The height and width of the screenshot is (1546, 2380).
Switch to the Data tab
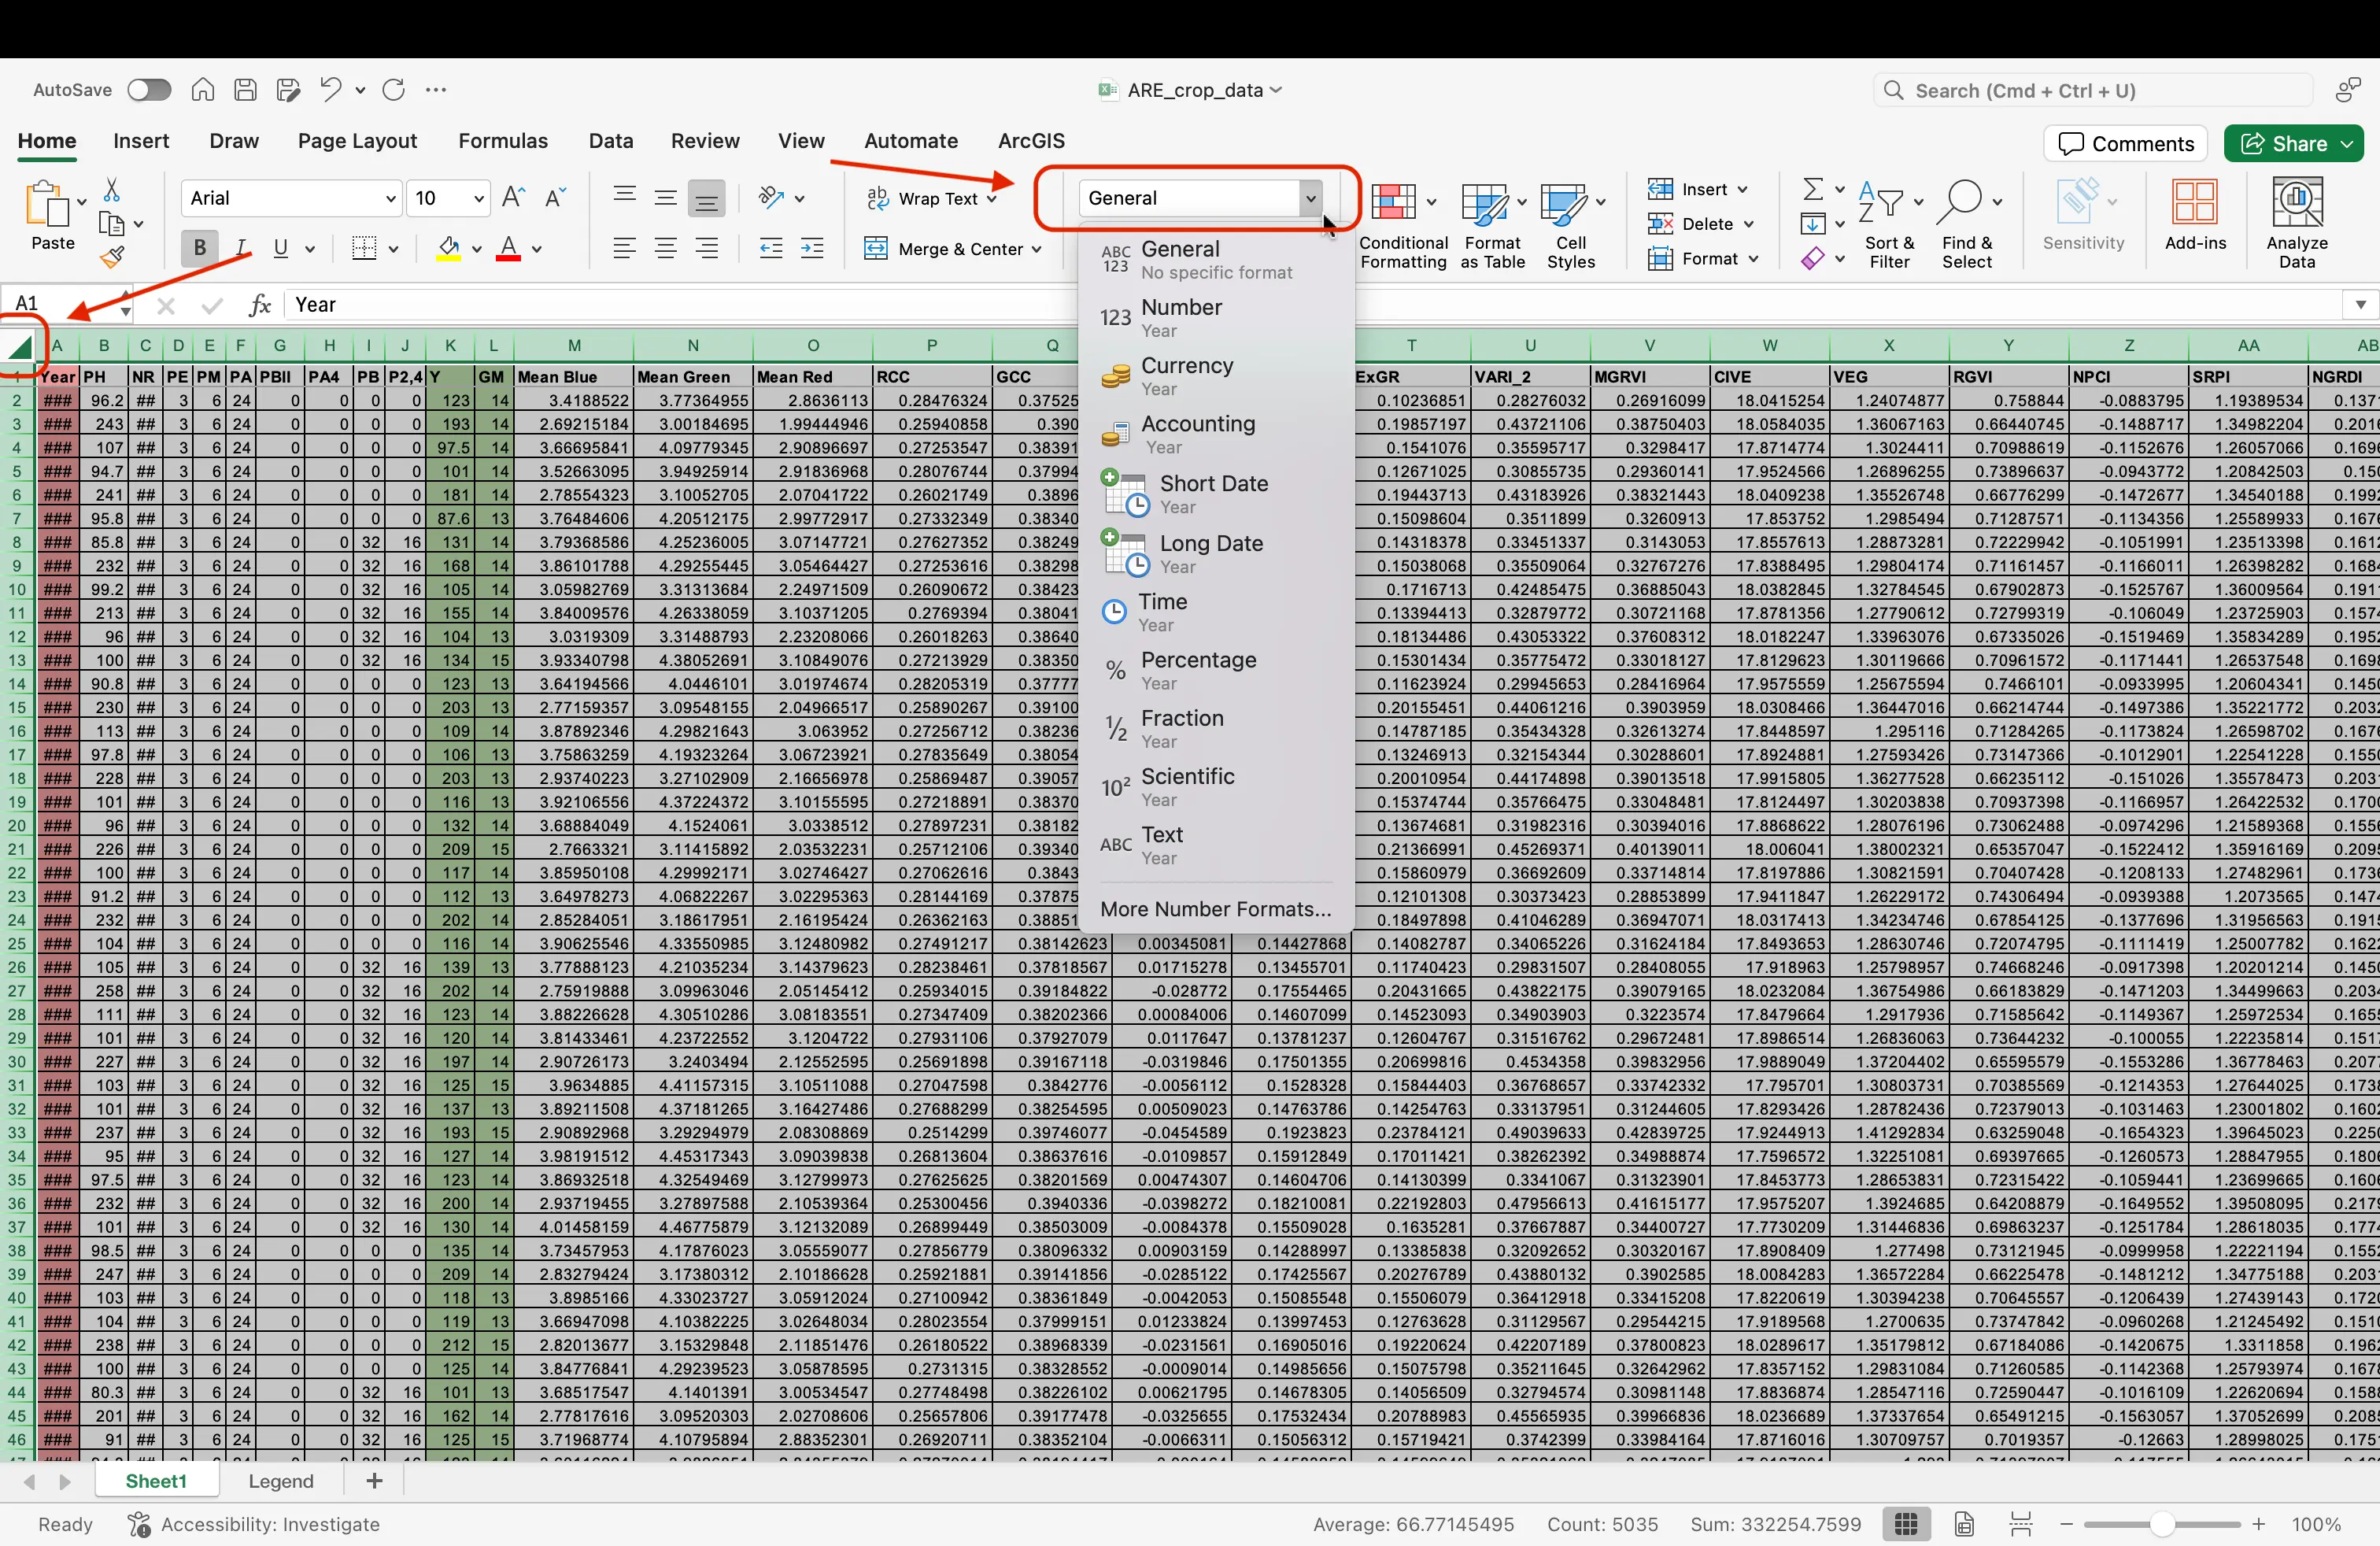(x=611, y=141)
